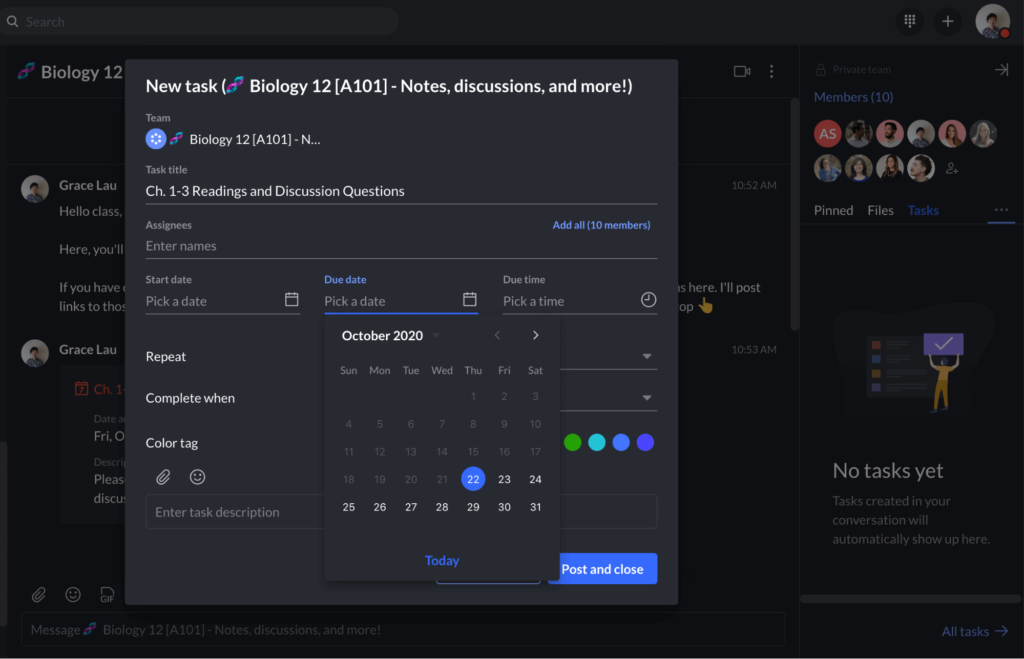Click Add all (10 members) link
1024x659 pixels.
click(601, 225)
